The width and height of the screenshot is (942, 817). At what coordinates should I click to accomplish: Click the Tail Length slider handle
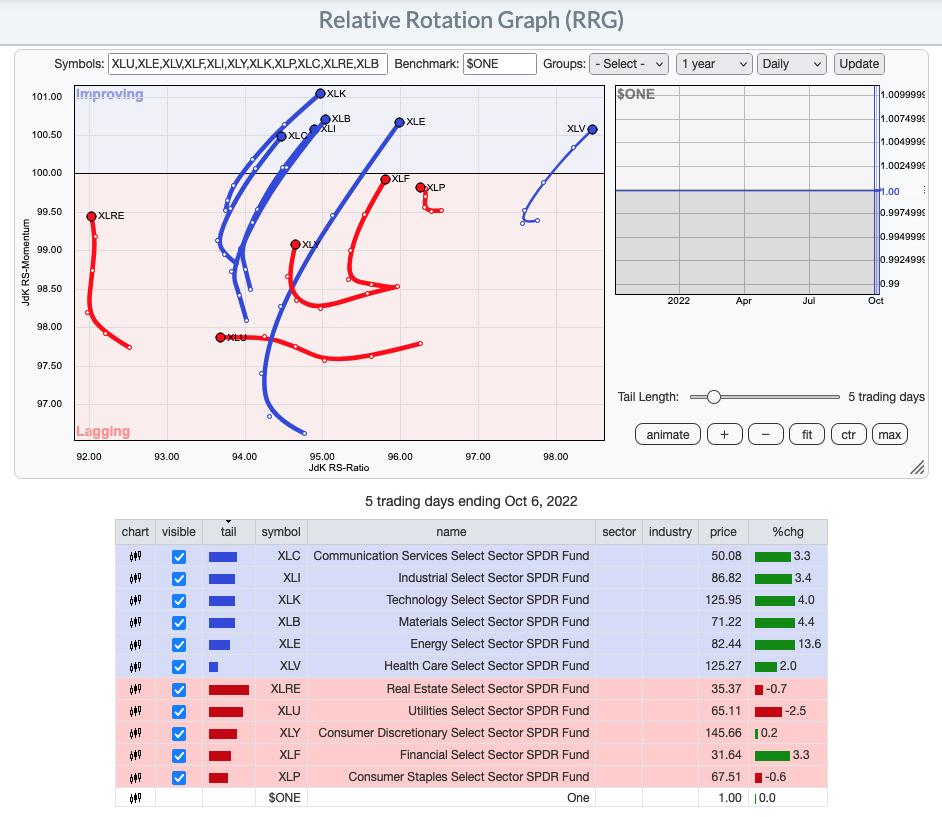click(x=713, y=397)
